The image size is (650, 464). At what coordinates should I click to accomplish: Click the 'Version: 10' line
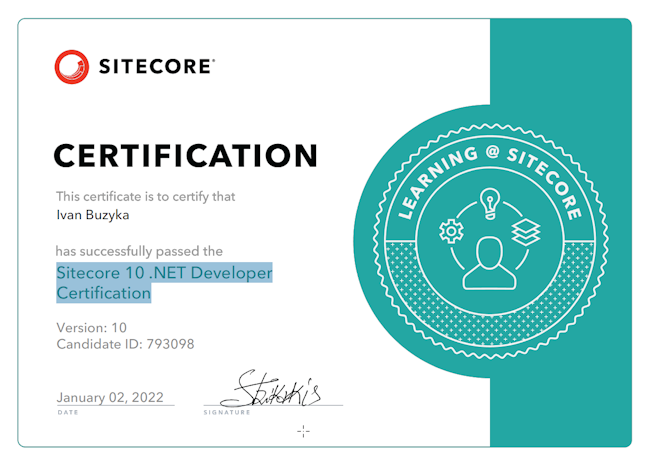point(92,328)
